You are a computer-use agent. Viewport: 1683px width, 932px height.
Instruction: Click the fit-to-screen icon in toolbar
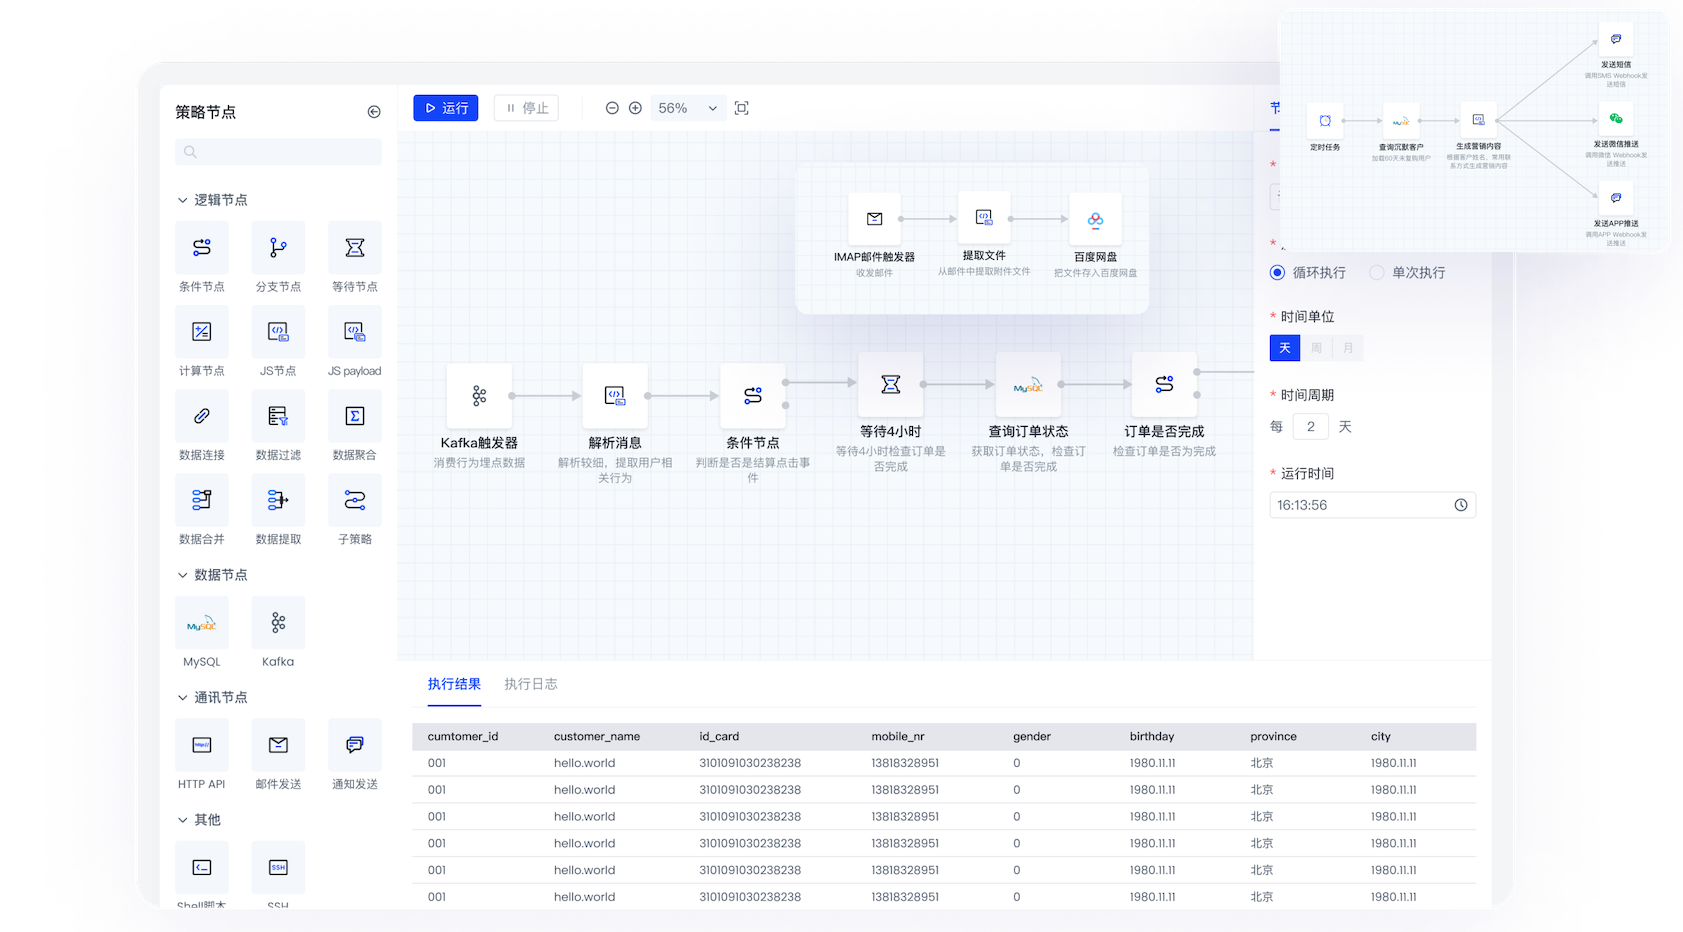[742, 108]
